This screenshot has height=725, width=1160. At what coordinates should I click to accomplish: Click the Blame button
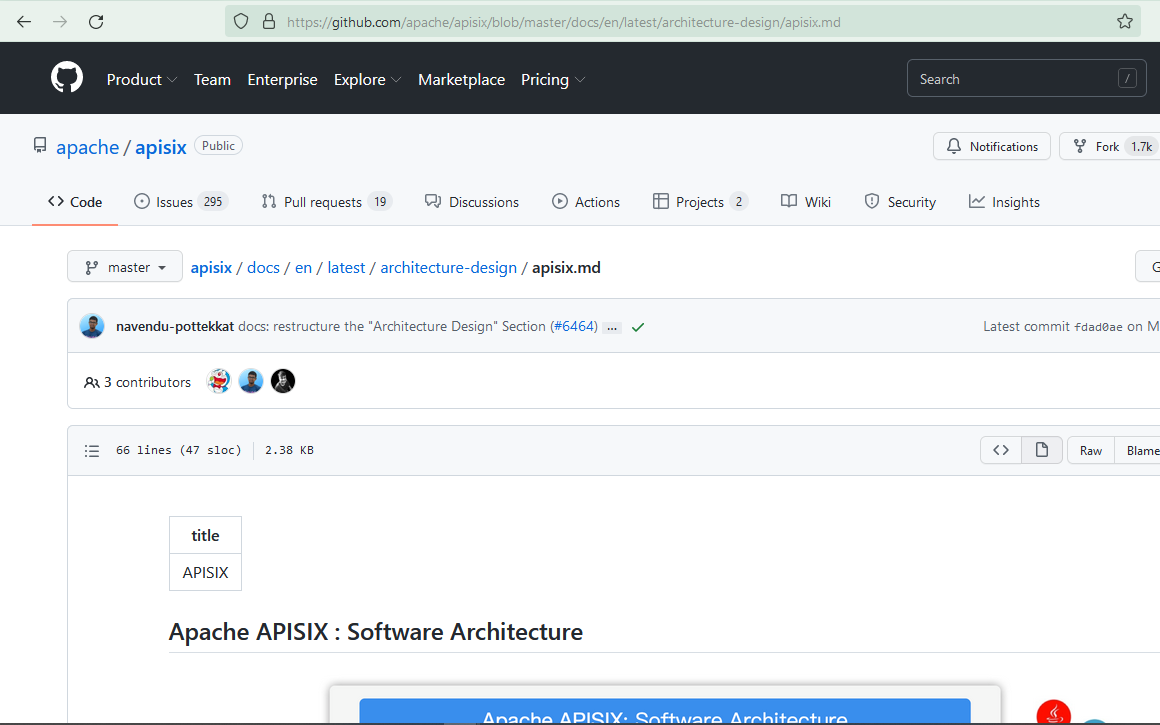pos(1137,450)
